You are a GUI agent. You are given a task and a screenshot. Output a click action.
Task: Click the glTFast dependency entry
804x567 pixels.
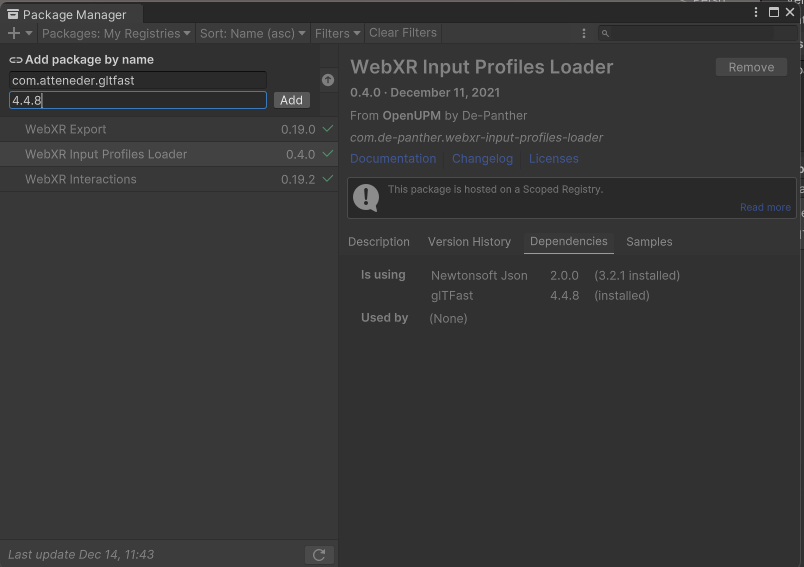pyautogui.click(x=452, y=296)
